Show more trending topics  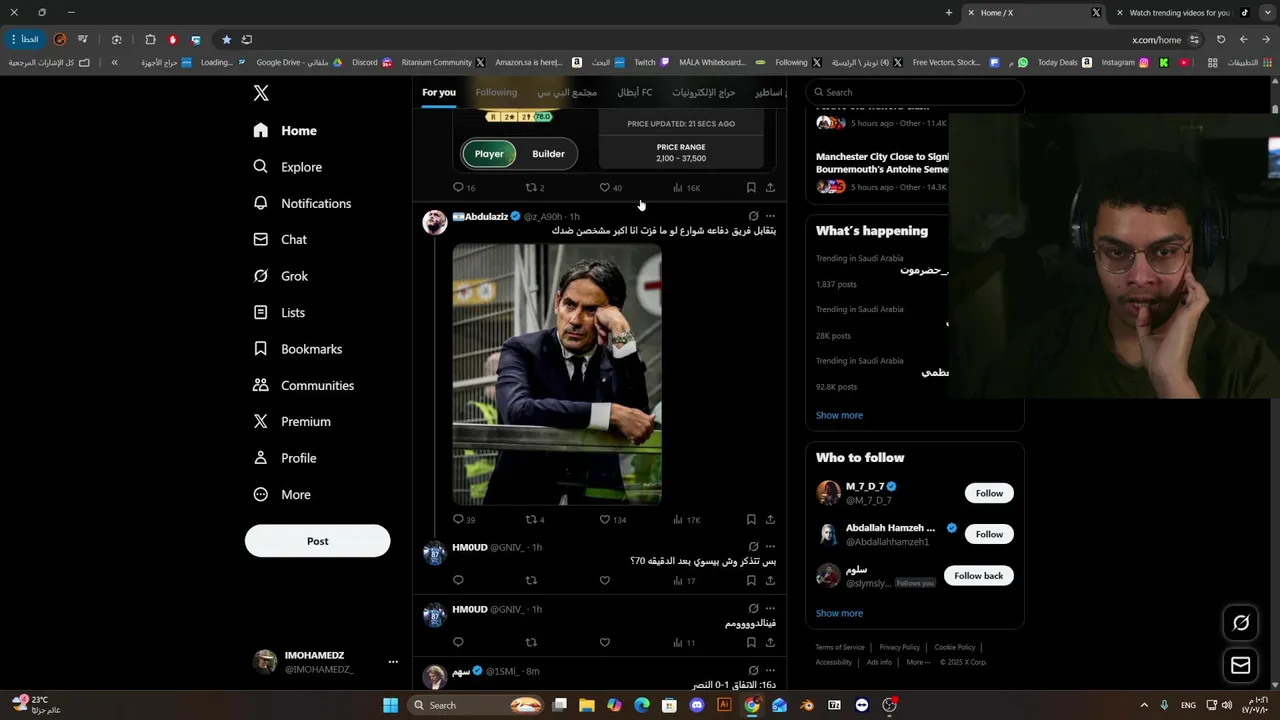coord(839,415)
